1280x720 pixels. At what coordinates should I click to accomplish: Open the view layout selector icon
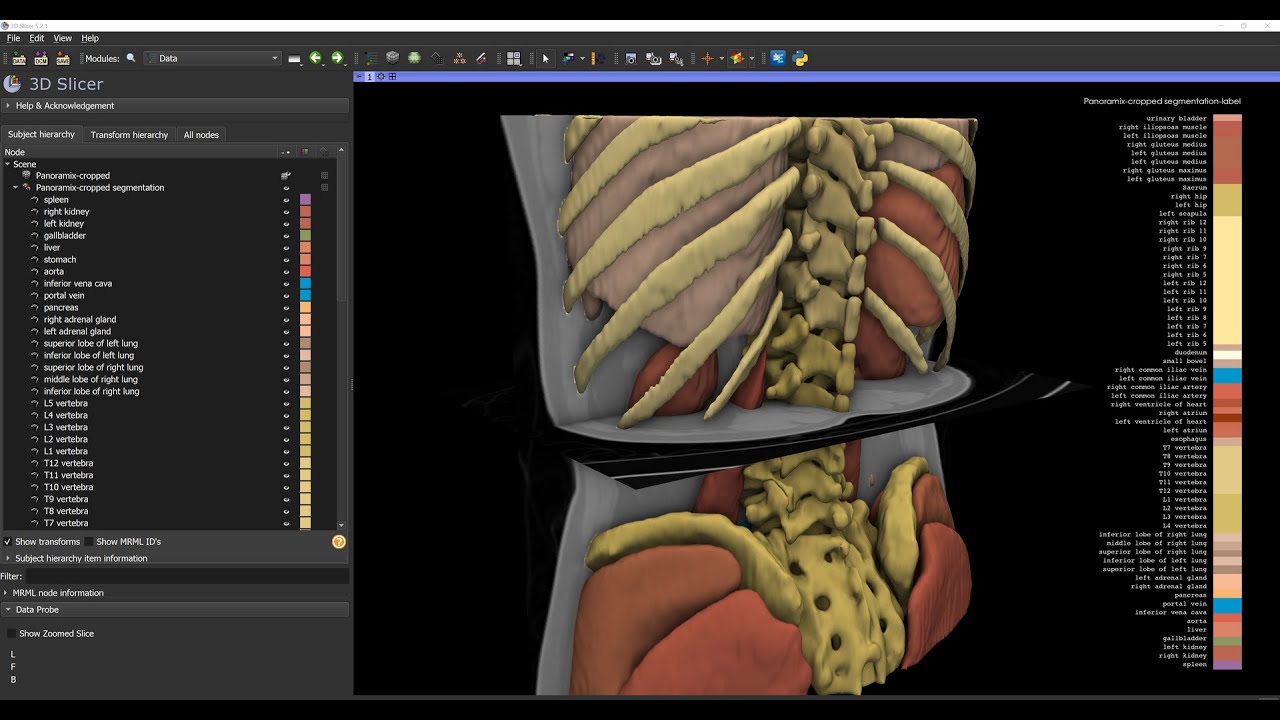click(x=514, y=58)
